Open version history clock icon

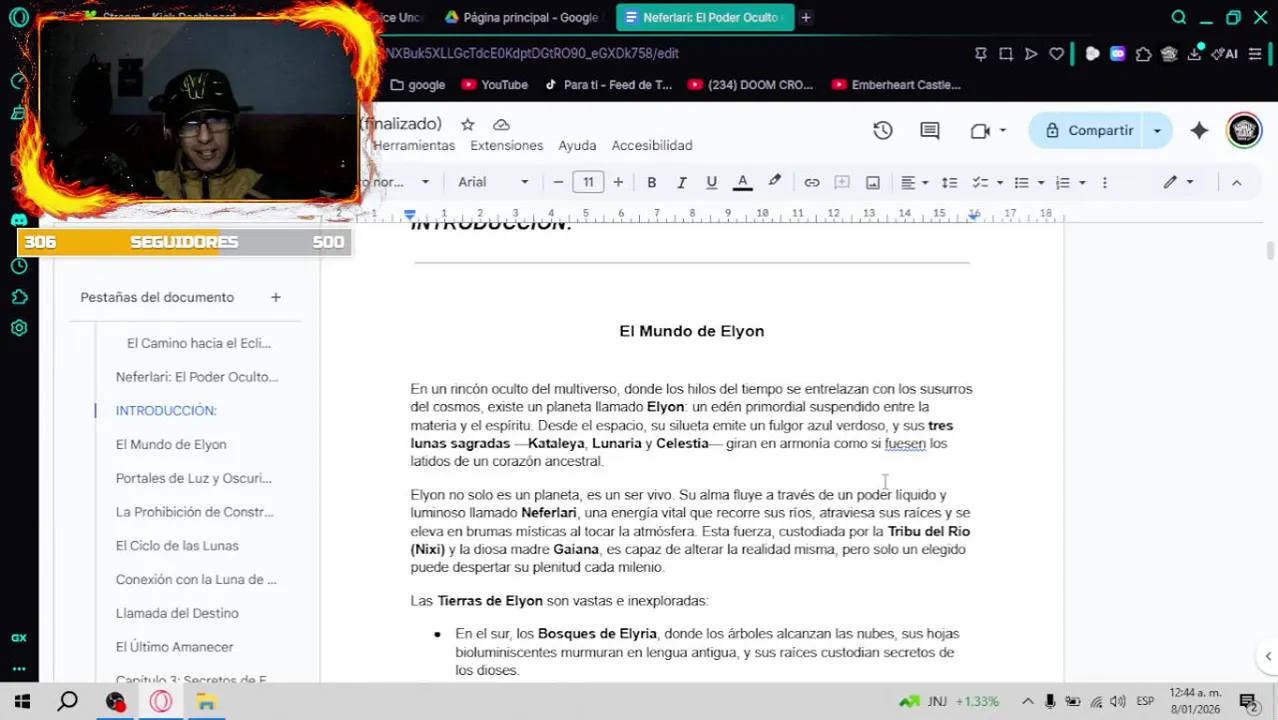(882, 130)
